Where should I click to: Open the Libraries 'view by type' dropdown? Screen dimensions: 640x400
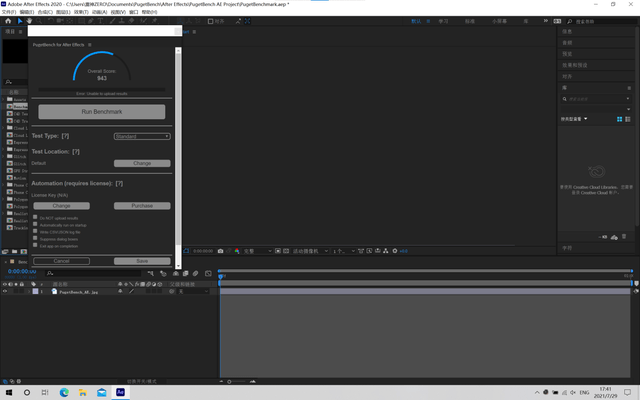coord(574,119)
